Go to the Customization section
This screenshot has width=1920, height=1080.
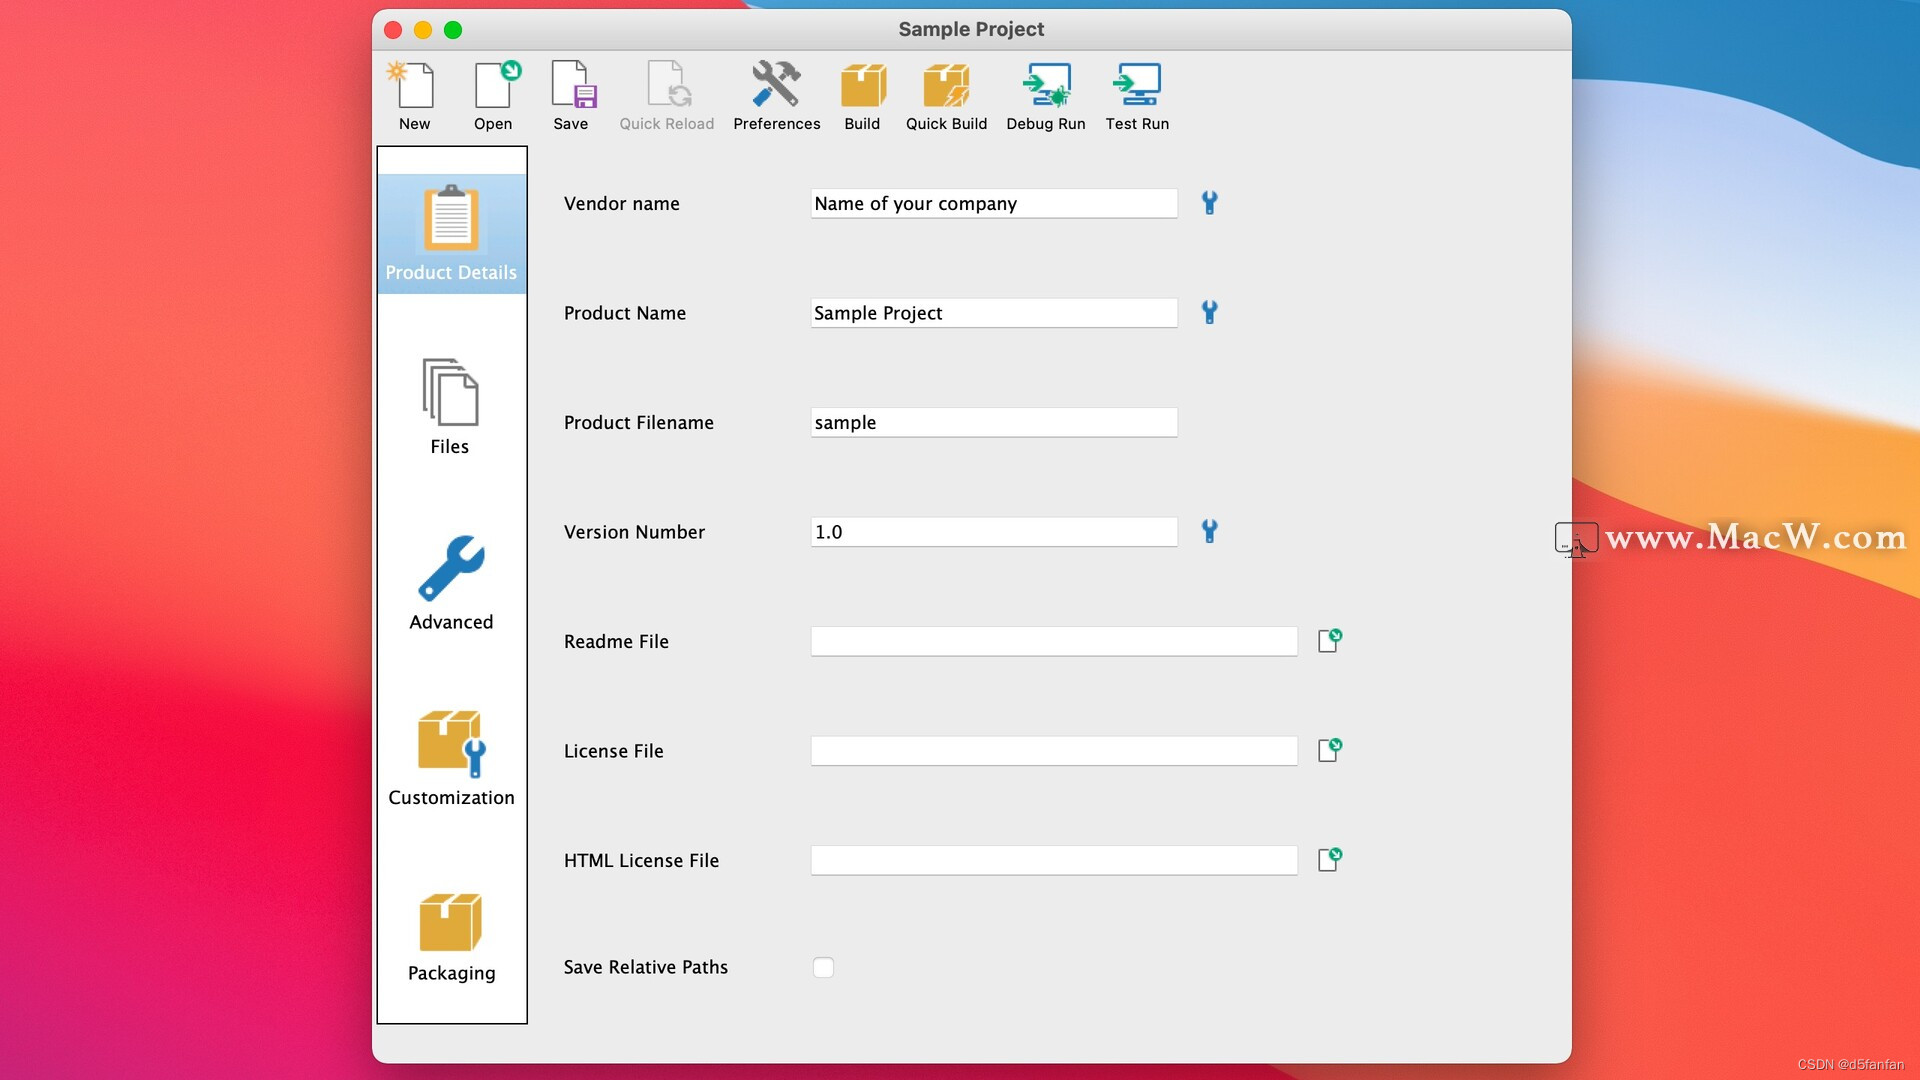click(451, 758)
